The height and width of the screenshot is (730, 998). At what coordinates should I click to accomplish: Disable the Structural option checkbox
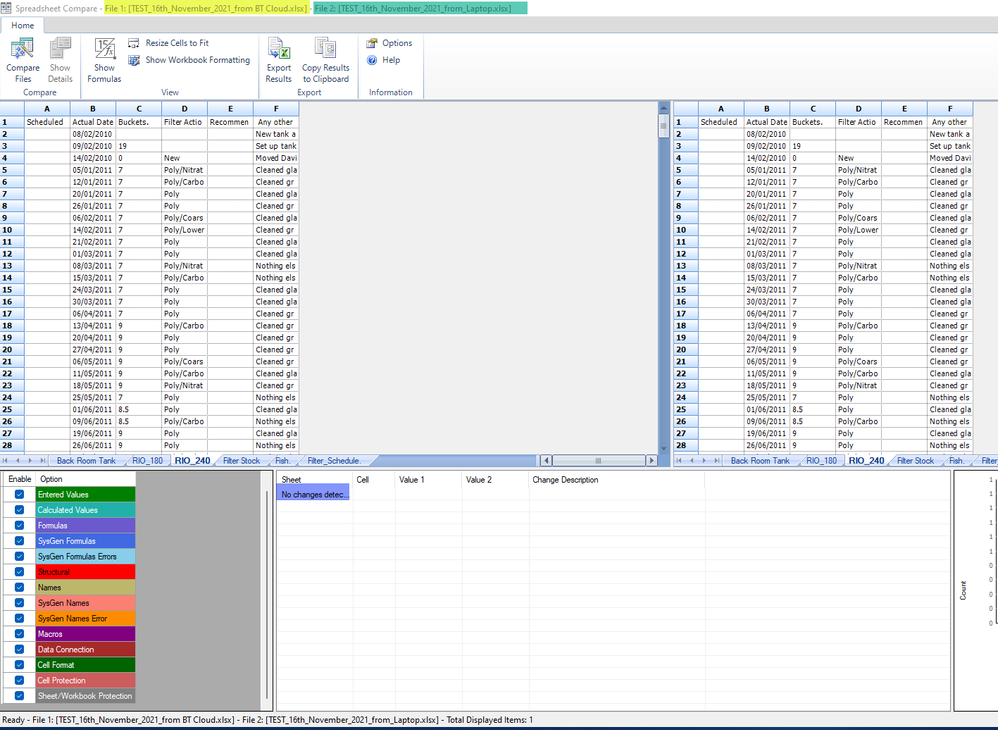19,572
